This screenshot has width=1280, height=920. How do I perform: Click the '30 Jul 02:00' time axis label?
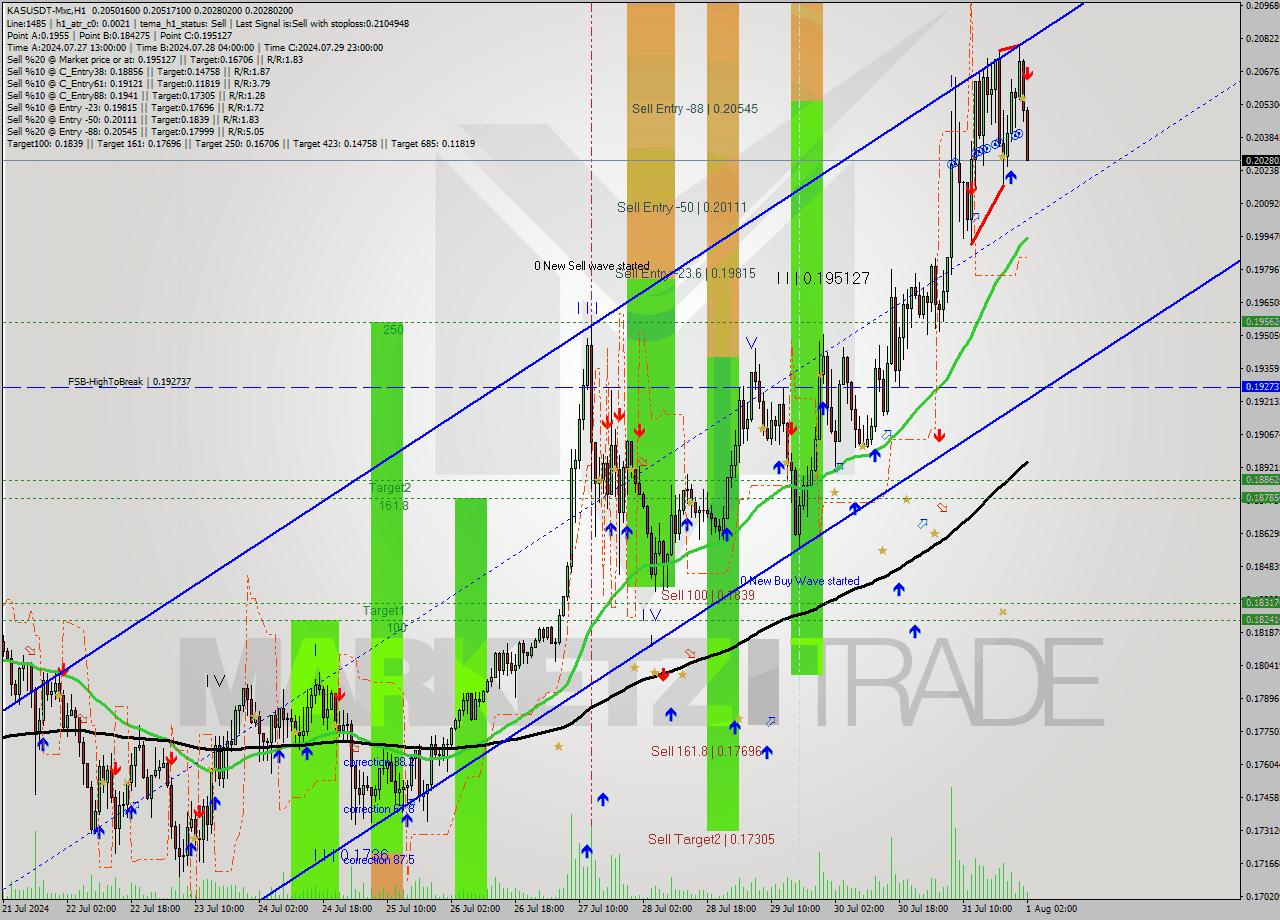click(859, 909)
